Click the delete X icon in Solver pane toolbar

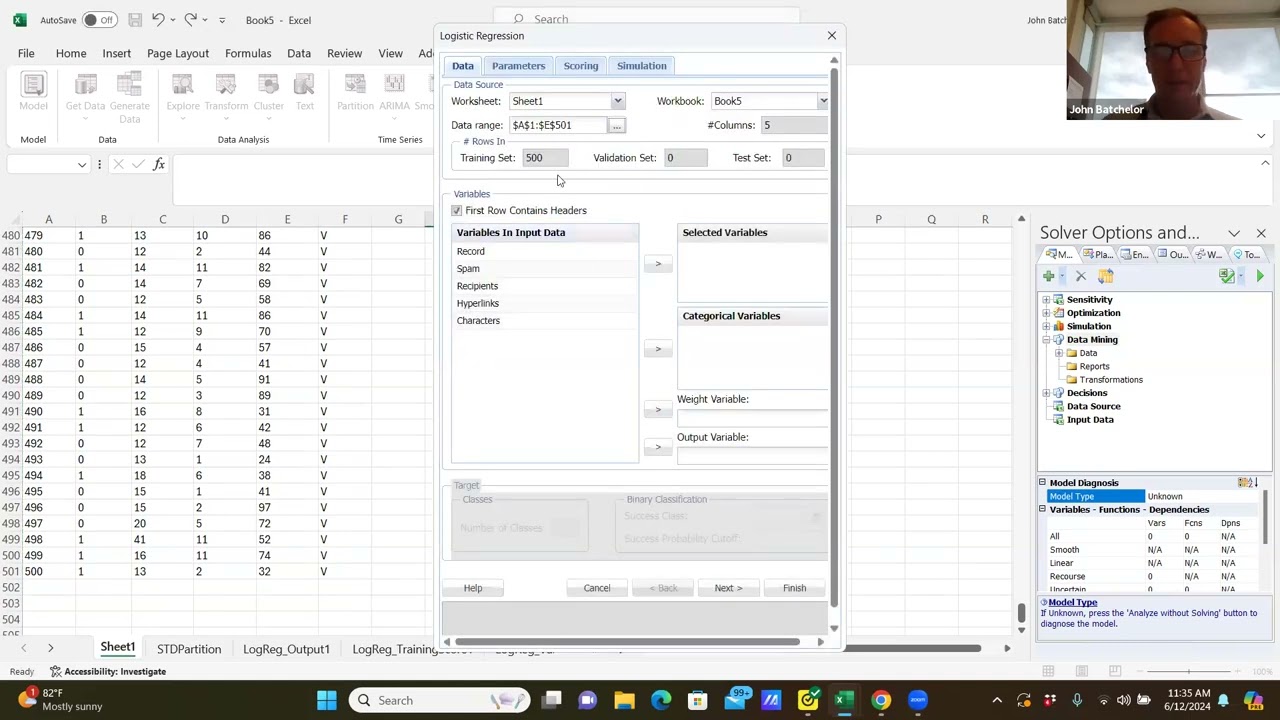1081,276
